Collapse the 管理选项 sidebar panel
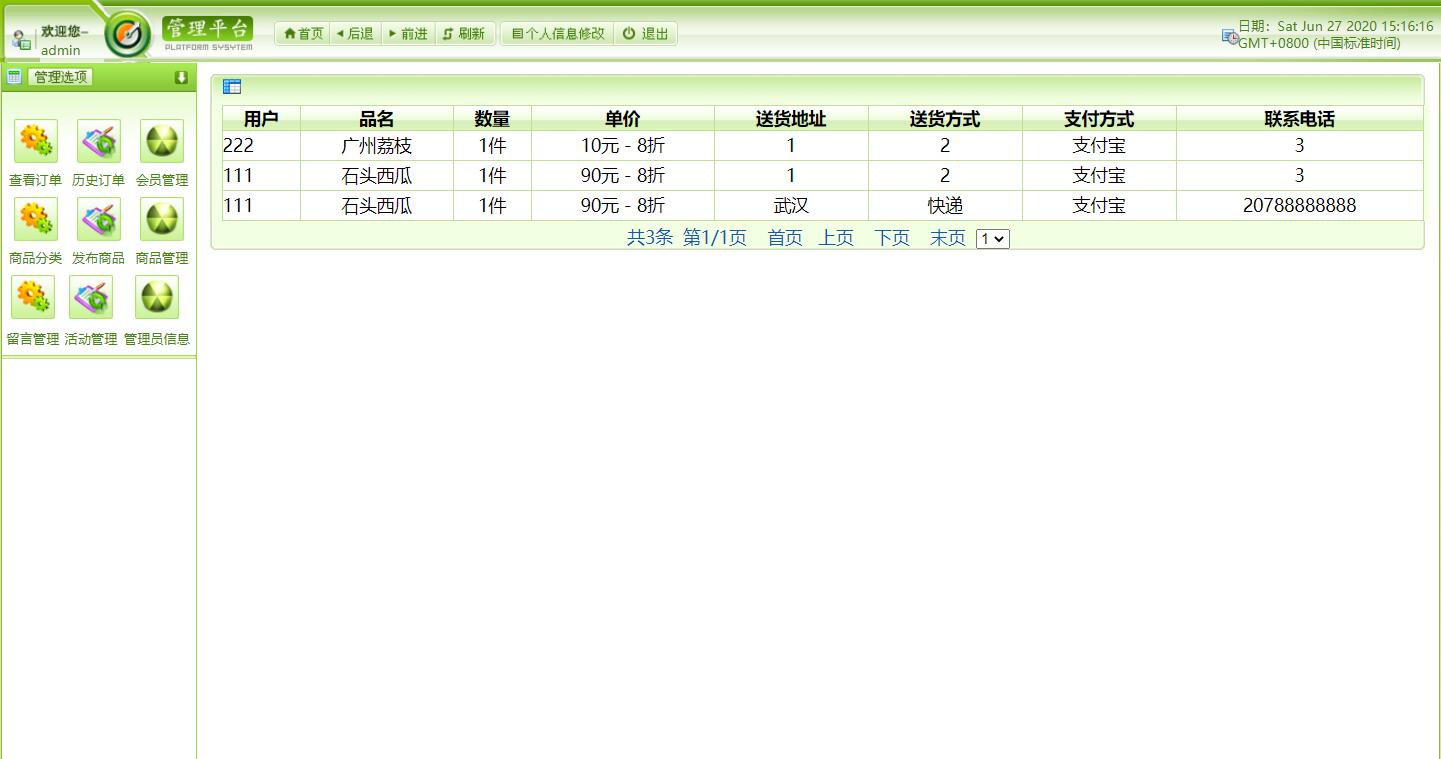Screen dimensions: 1441x759 181,76
